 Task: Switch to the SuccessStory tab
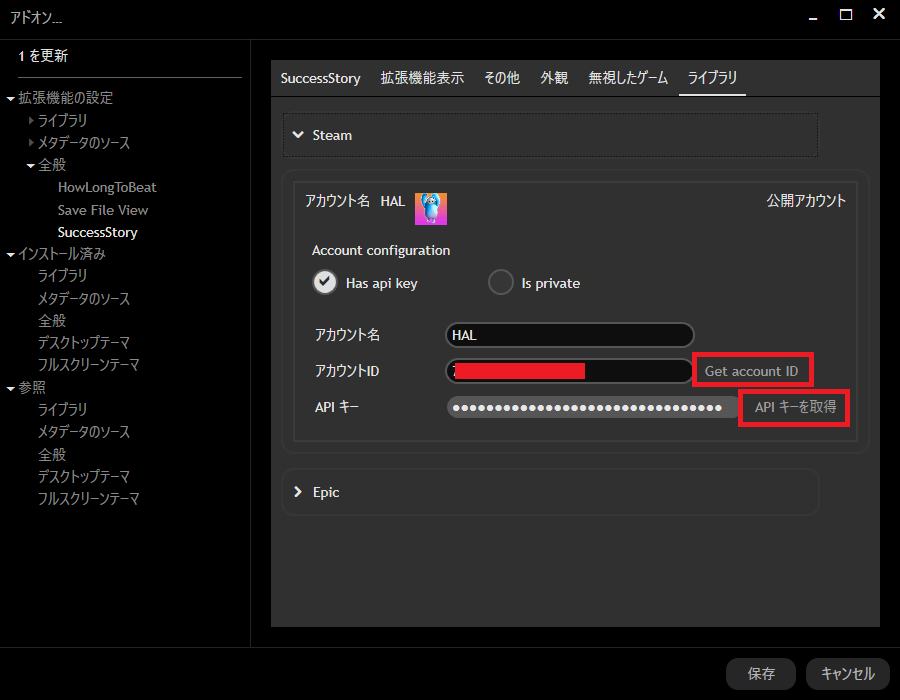(320, 78)
